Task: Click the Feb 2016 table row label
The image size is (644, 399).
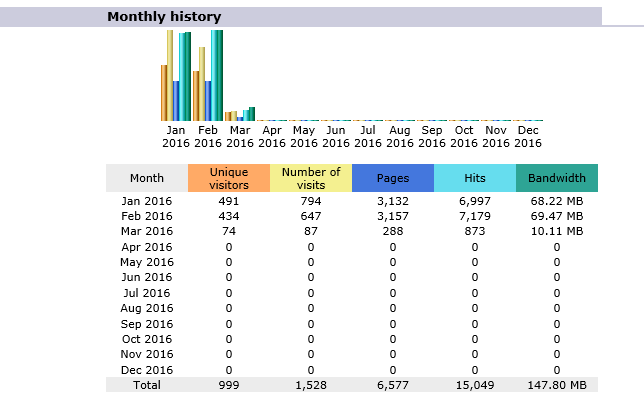Action: click(x=147, y=216)
